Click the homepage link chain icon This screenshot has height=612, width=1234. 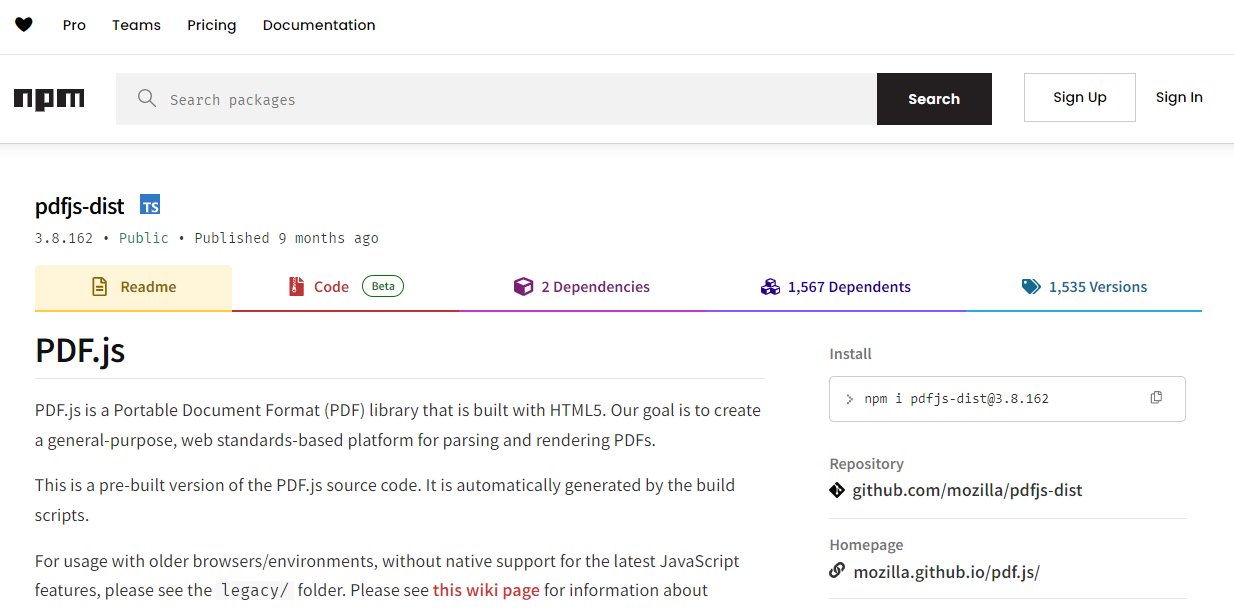point(837,571)
